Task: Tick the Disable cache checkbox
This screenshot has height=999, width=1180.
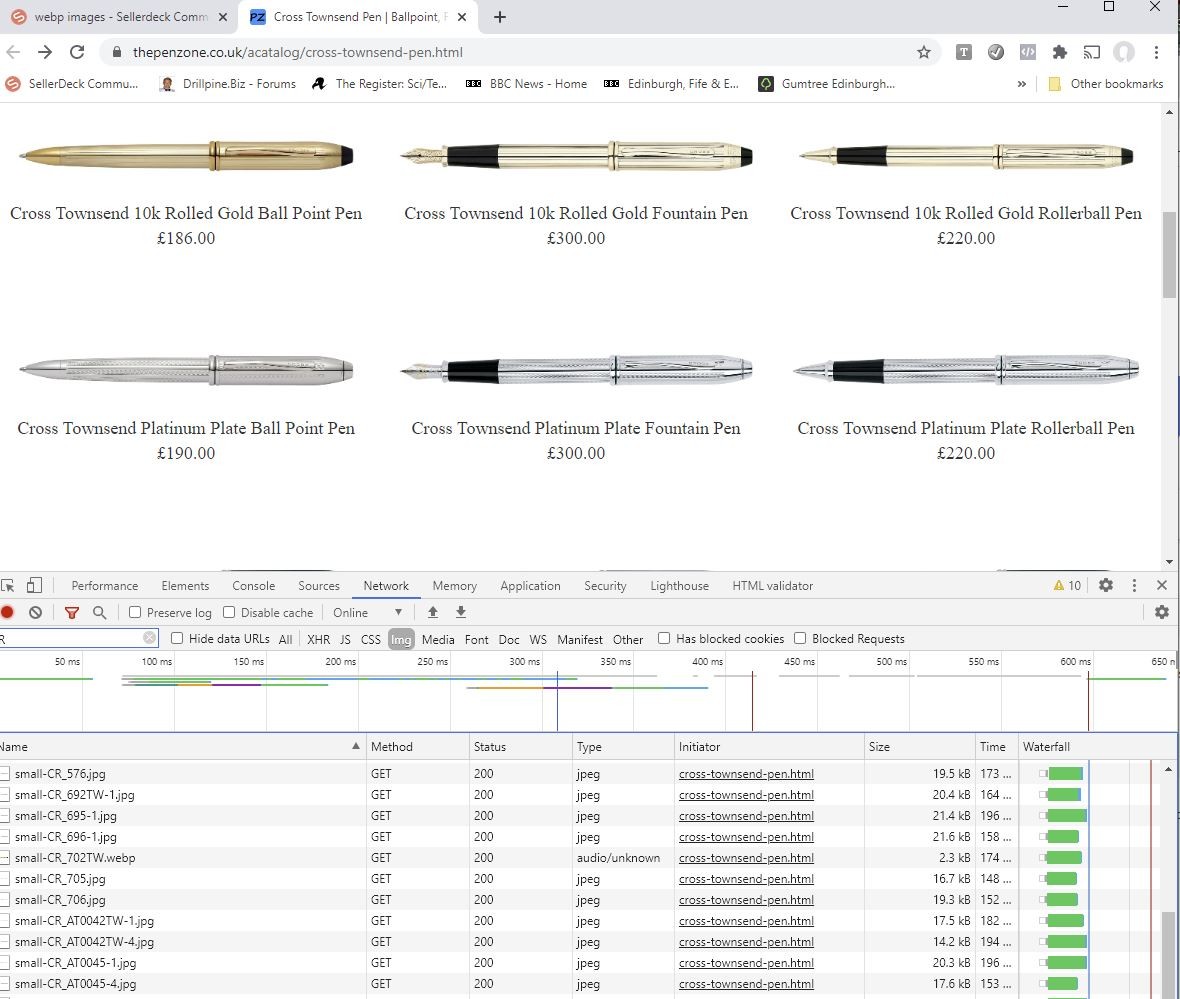Action: coord(229,612)
